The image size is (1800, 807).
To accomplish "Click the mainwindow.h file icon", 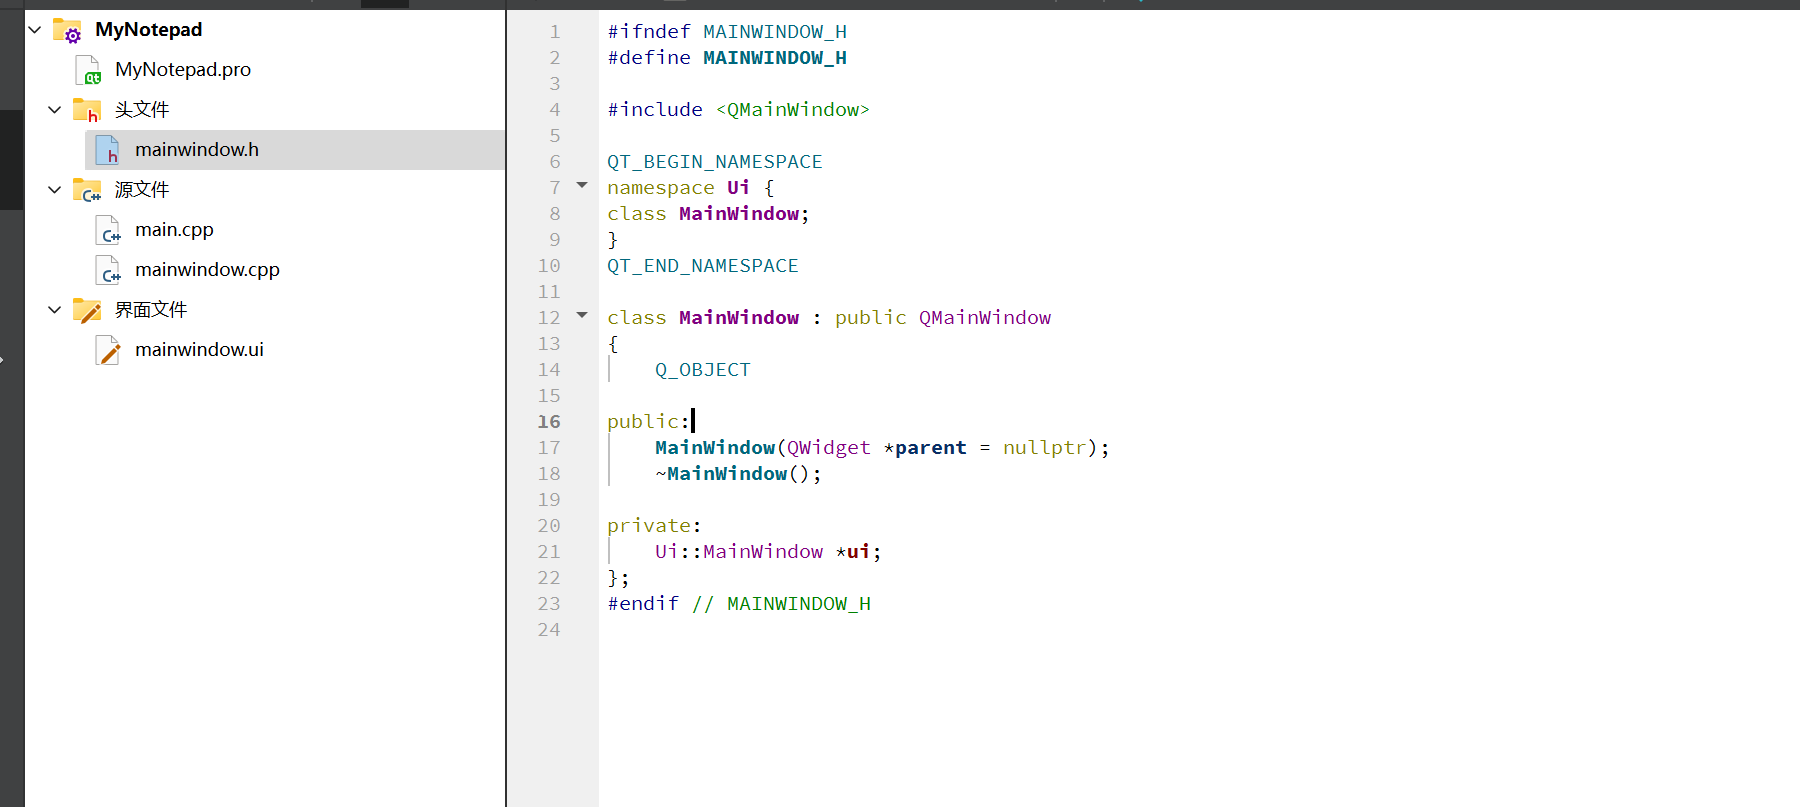I will pyautogui.click(x=108, y=150).
